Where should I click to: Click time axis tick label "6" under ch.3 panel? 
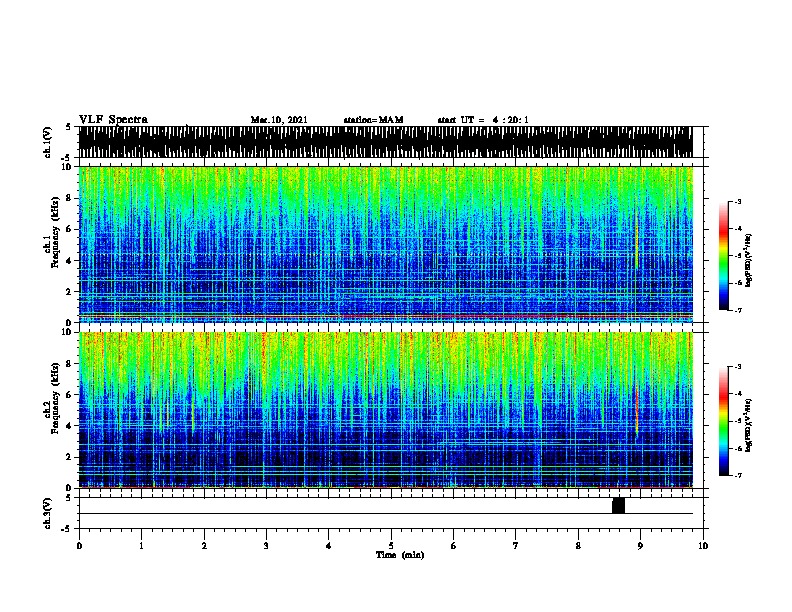point(454,546)
